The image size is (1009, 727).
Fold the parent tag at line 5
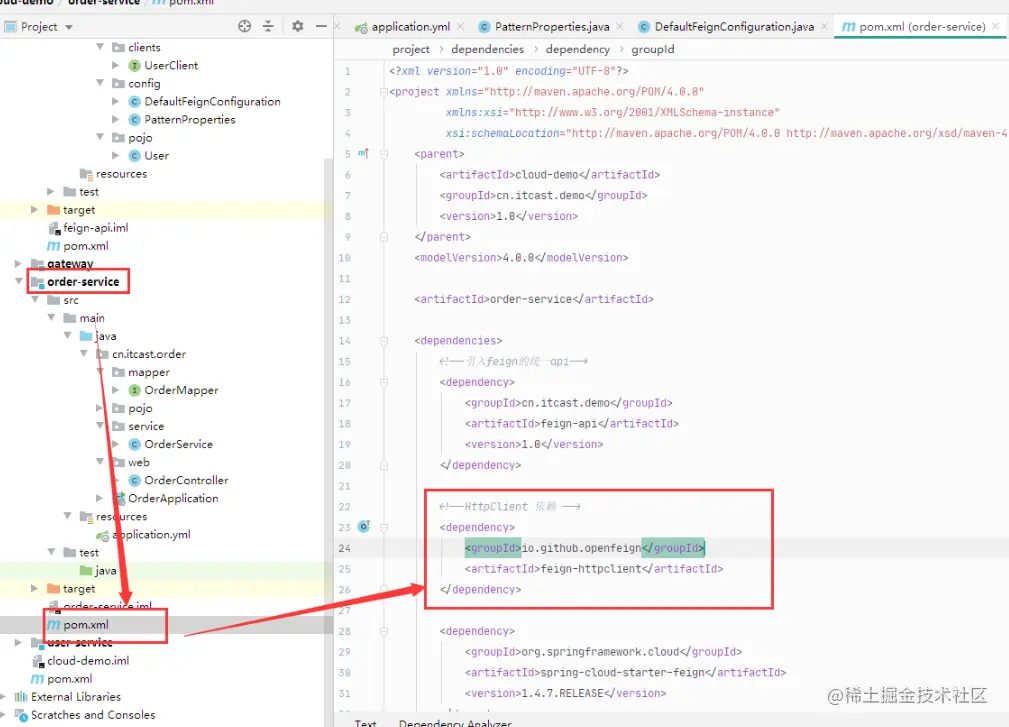click(384, 154)
